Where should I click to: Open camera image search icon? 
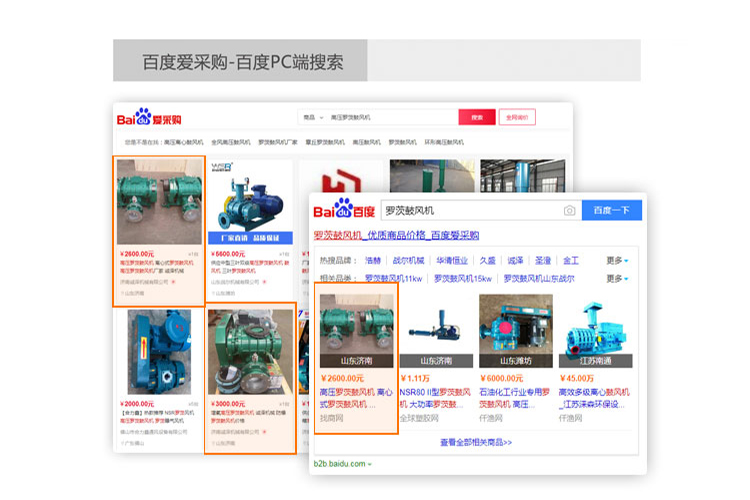[569, 210]
